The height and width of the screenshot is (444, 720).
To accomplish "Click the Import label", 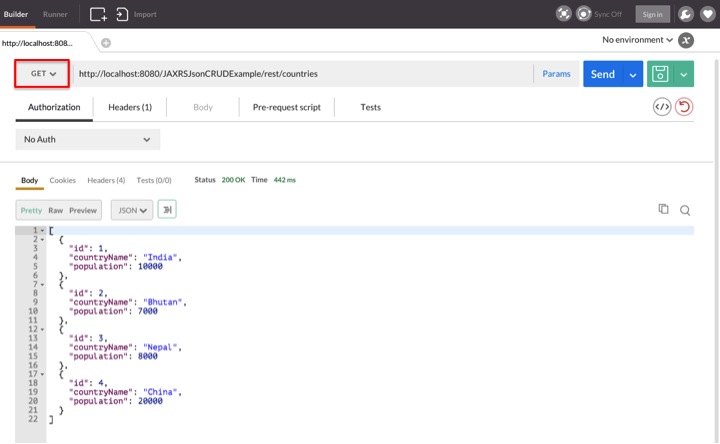I will 145,14.
